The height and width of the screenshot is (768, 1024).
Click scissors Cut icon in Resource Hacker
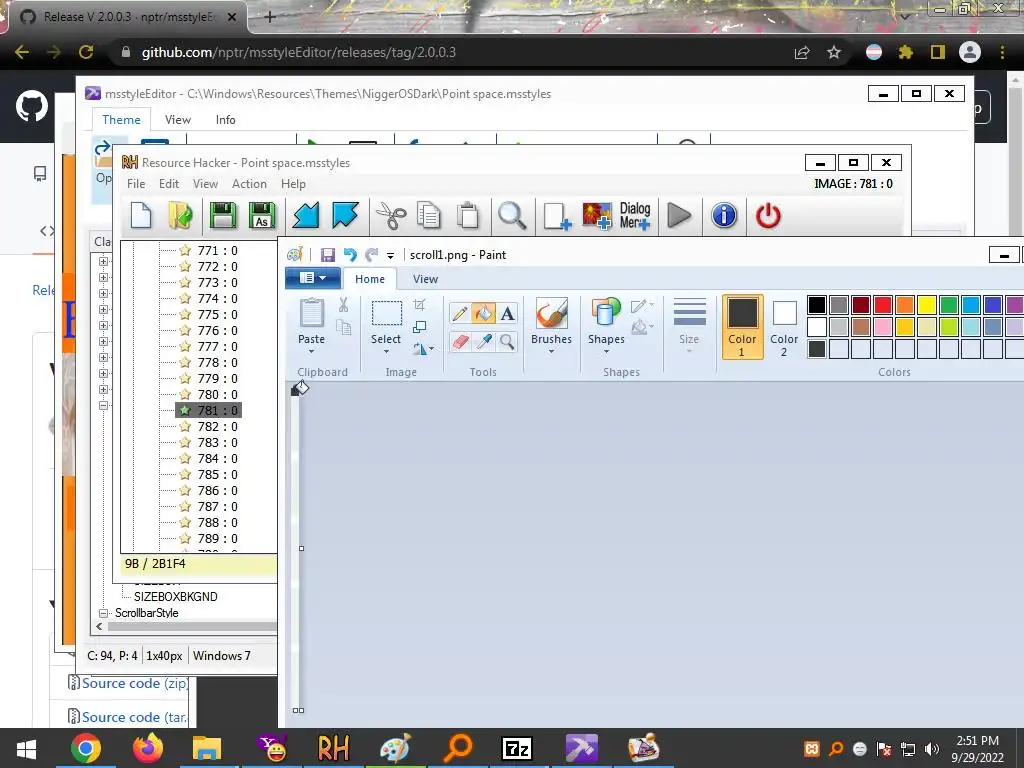point(391,216)
